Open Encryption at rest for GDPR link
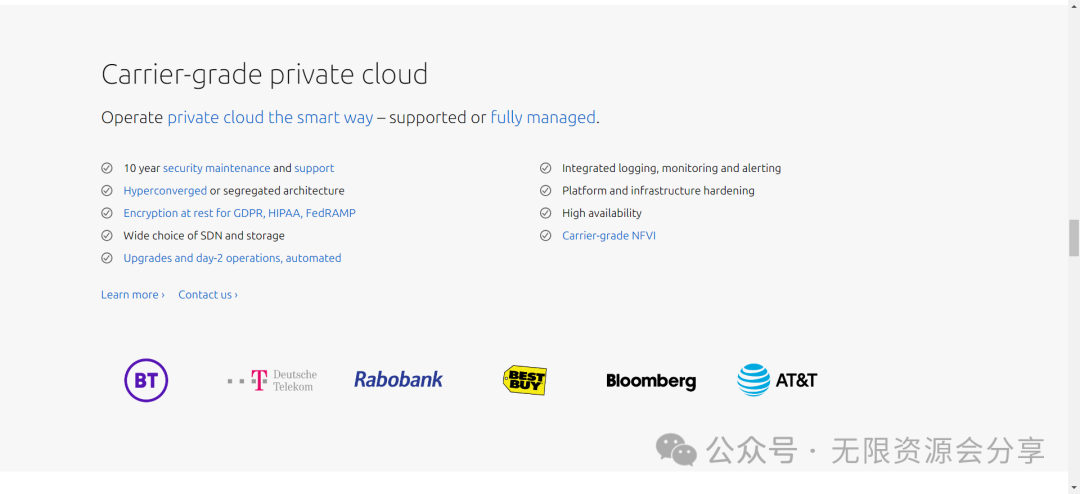The image size is (1080, 494). 240,214
